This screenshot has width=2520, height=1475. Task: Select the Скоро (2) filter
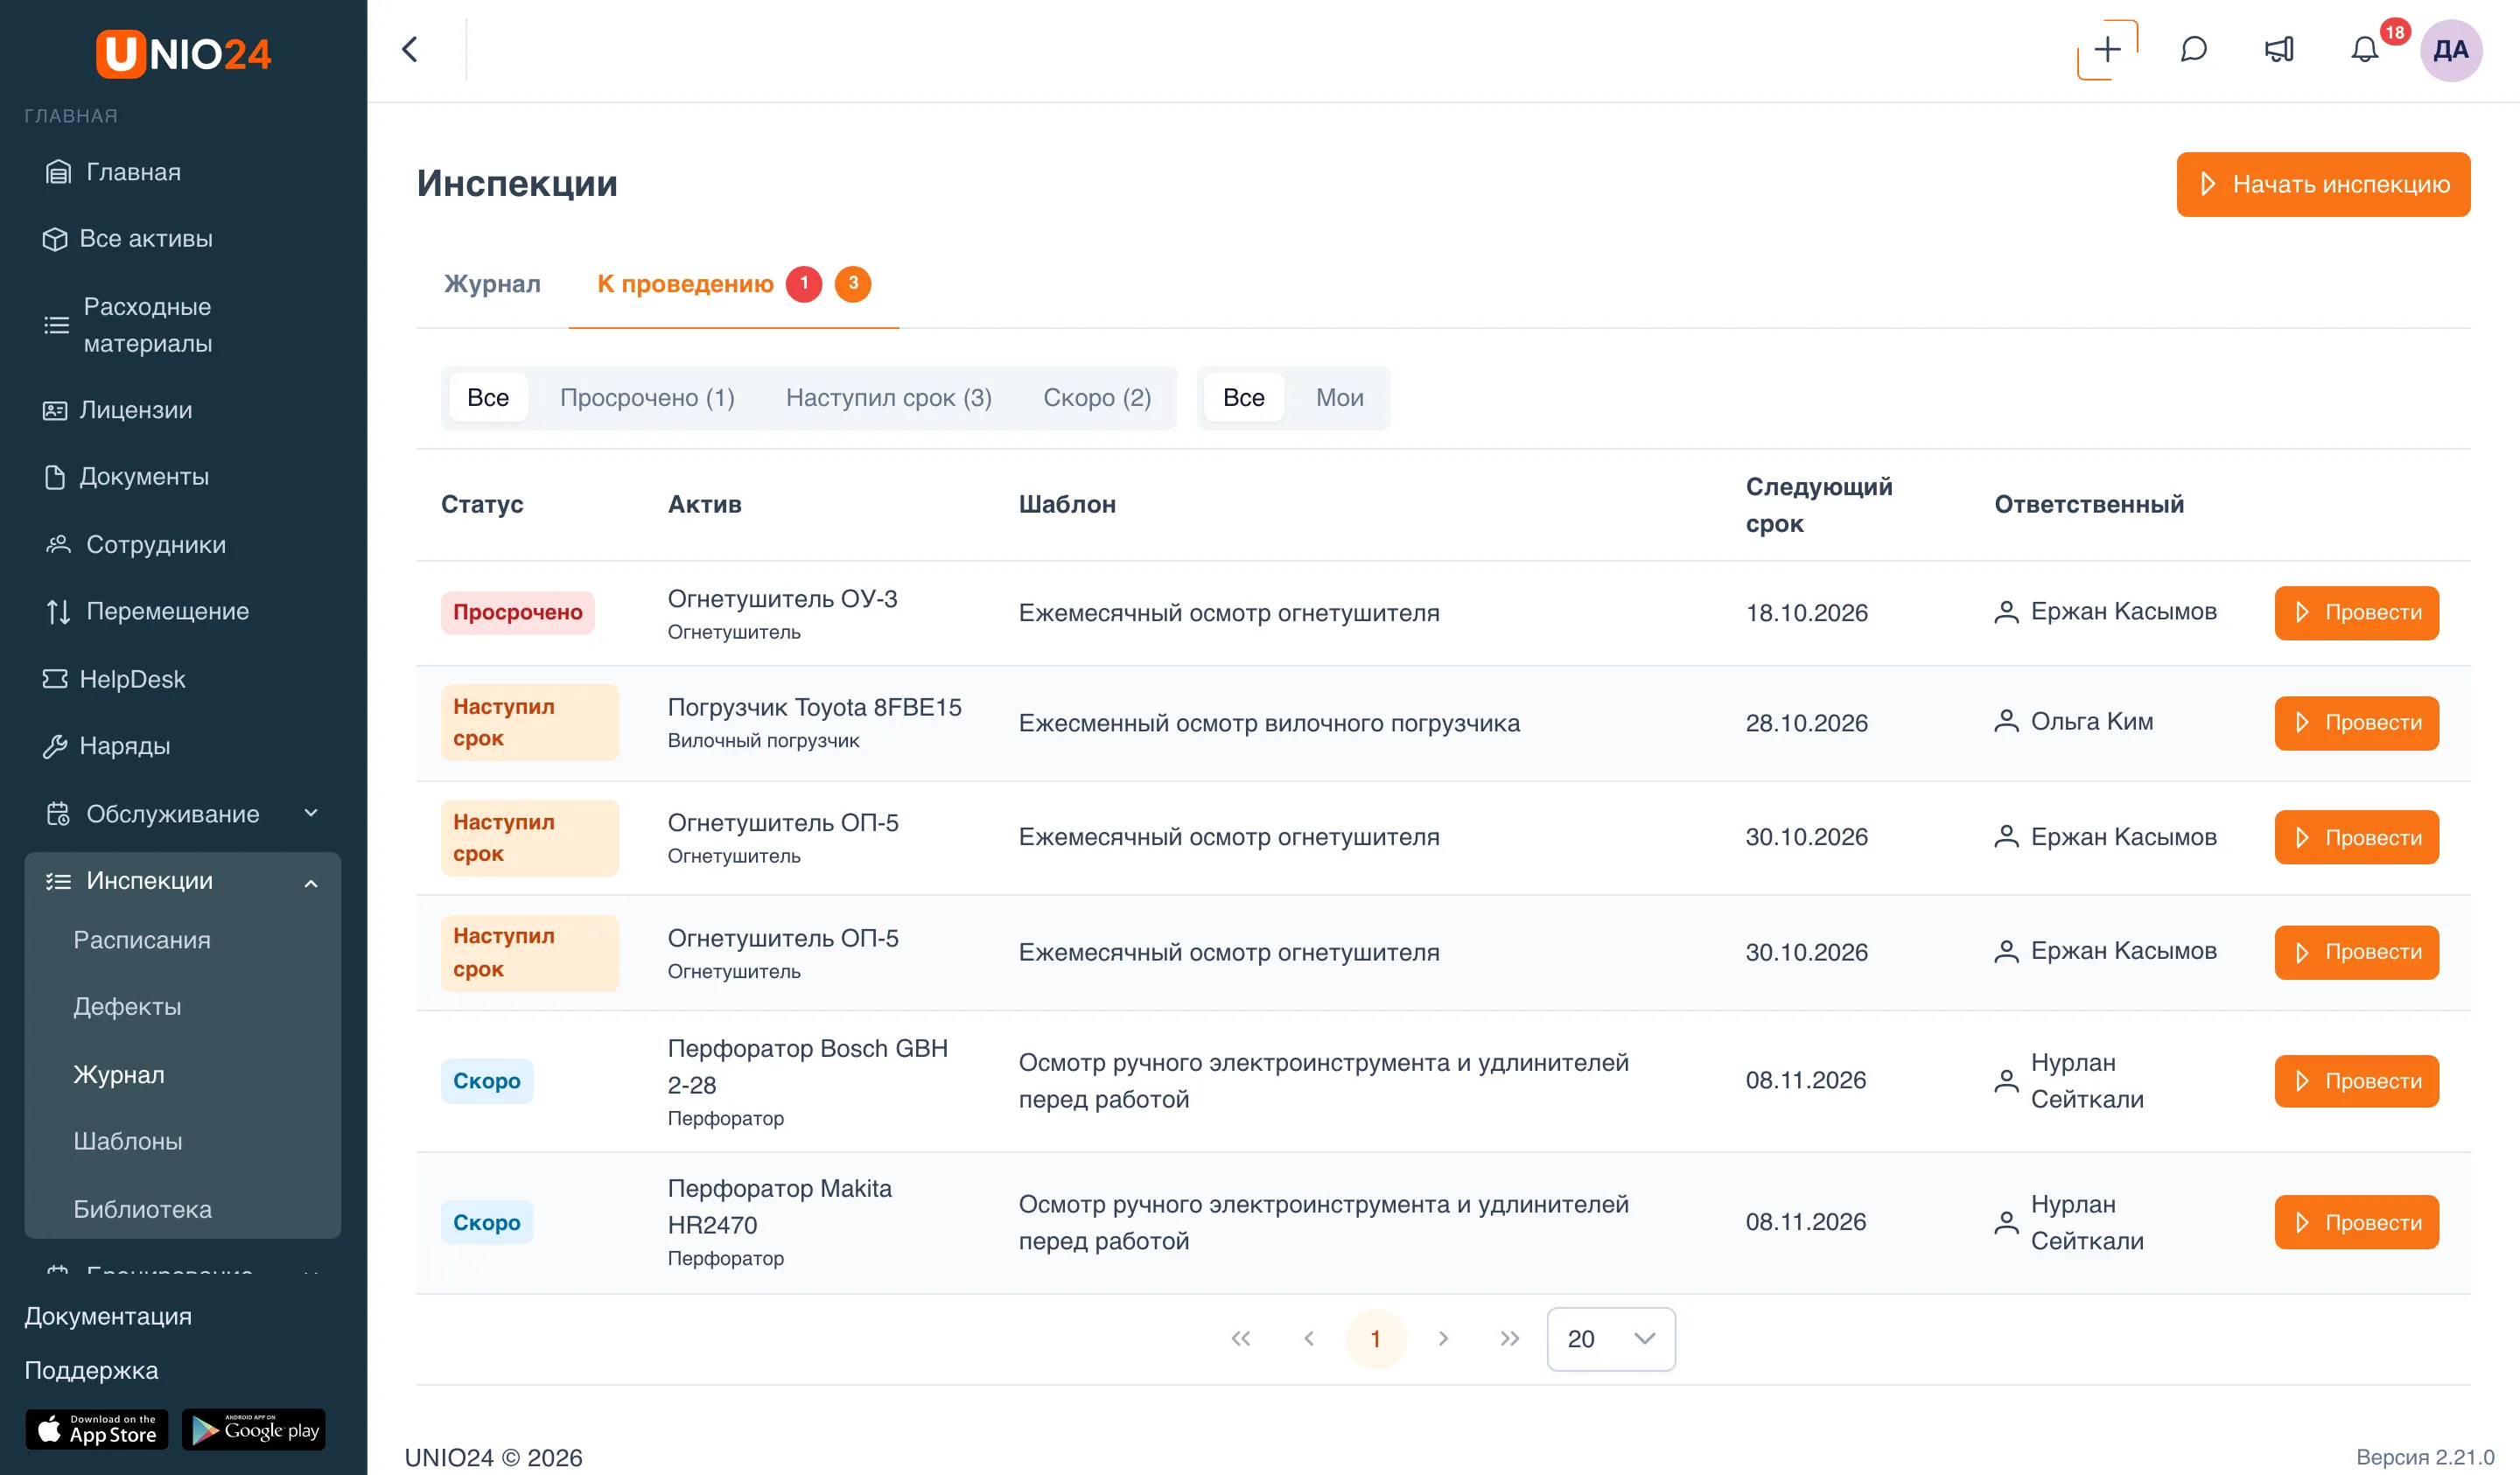pos(1097,397)
